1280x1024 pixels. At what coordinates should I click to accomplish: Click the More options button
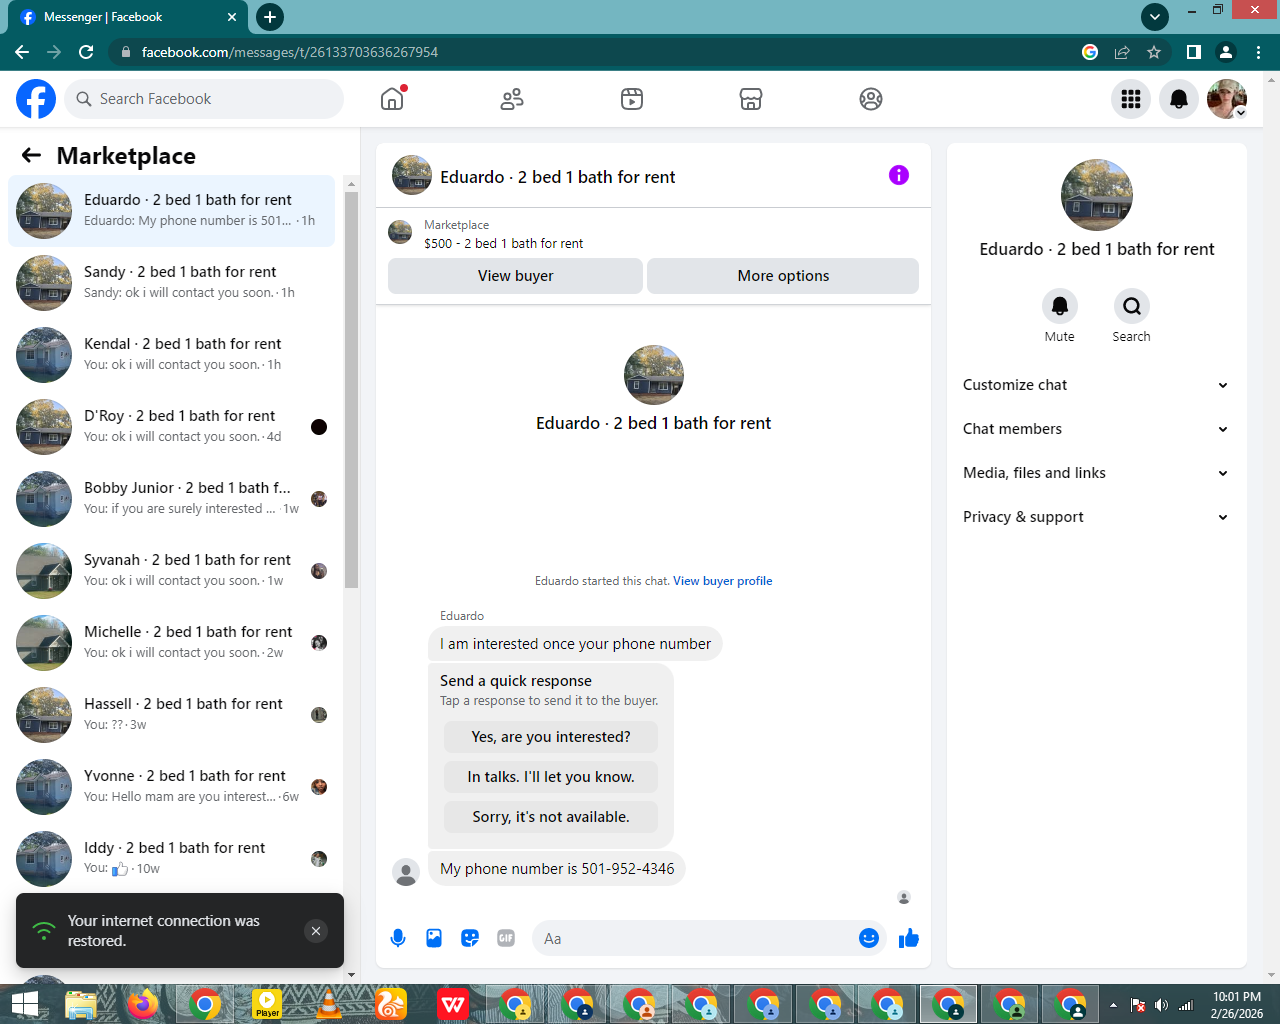click(783, 276)
